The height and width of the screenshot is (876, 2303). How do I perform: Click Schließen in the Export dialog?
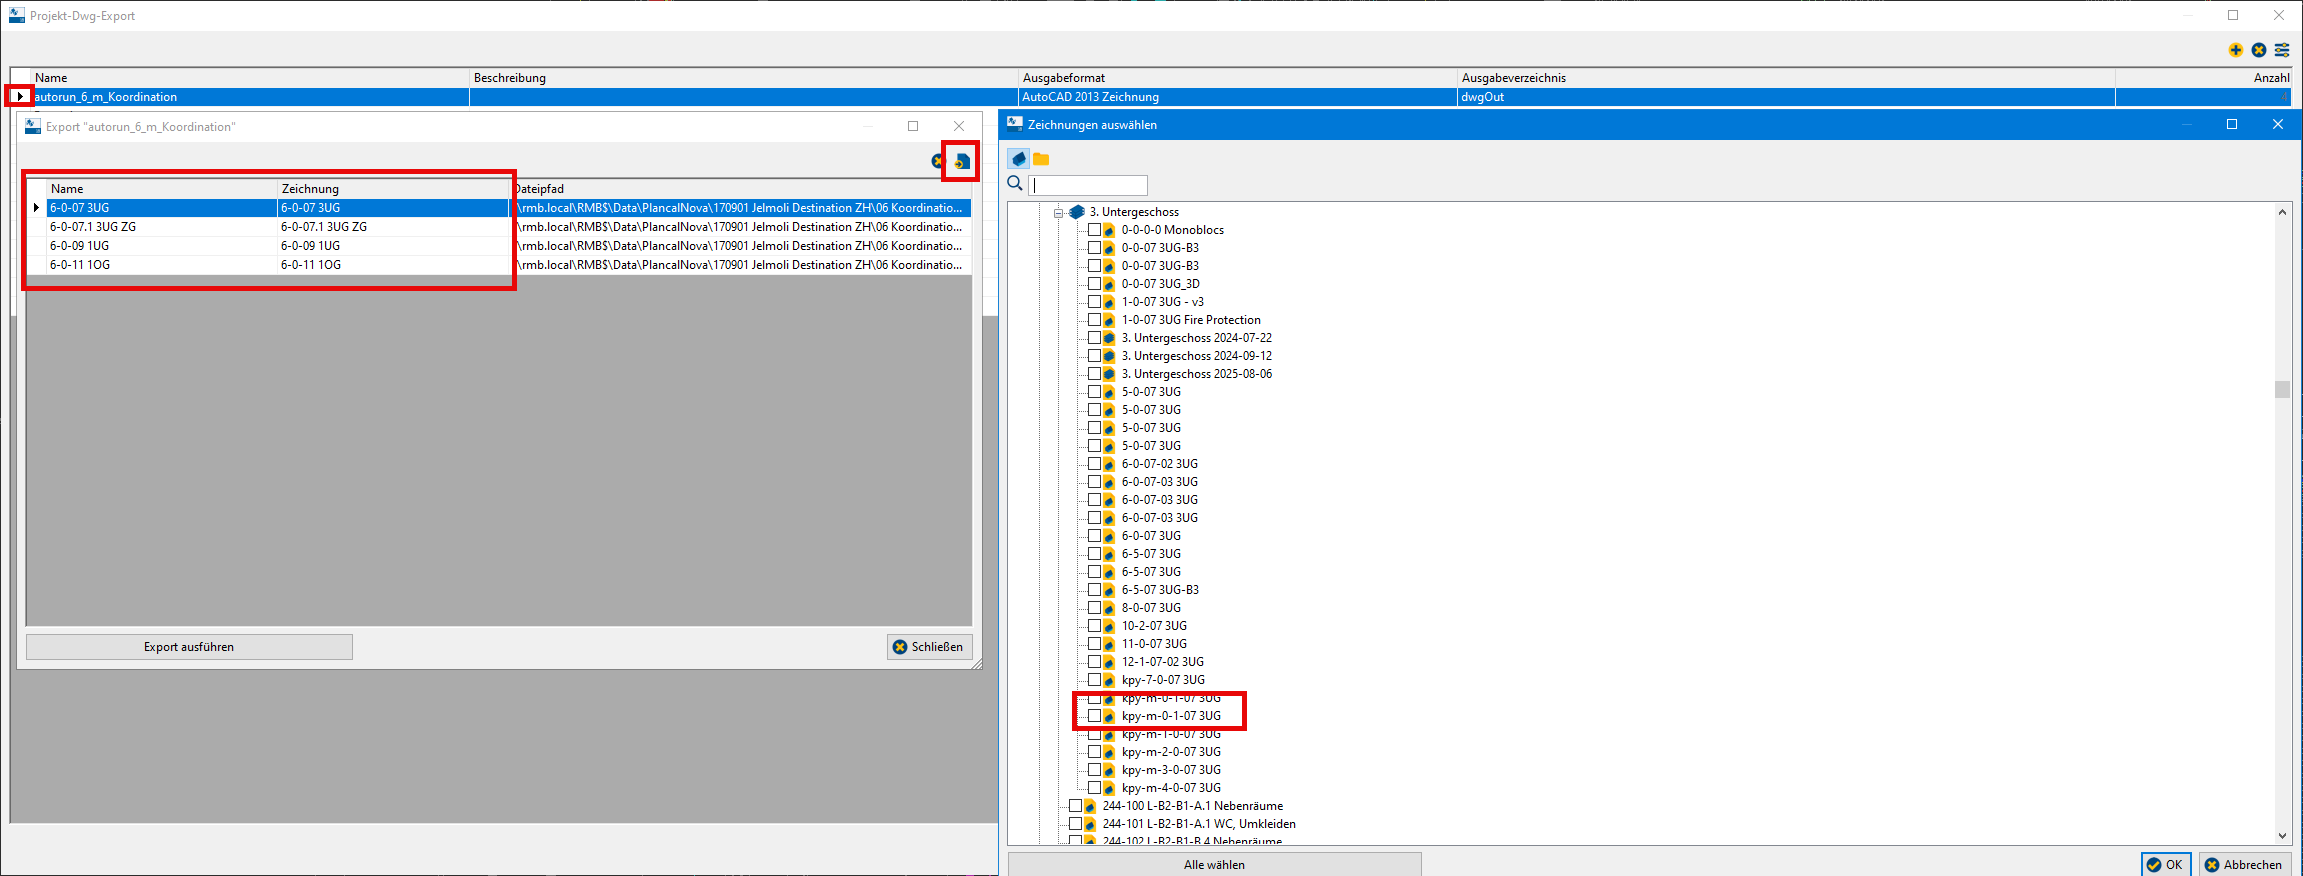(929, 647)
